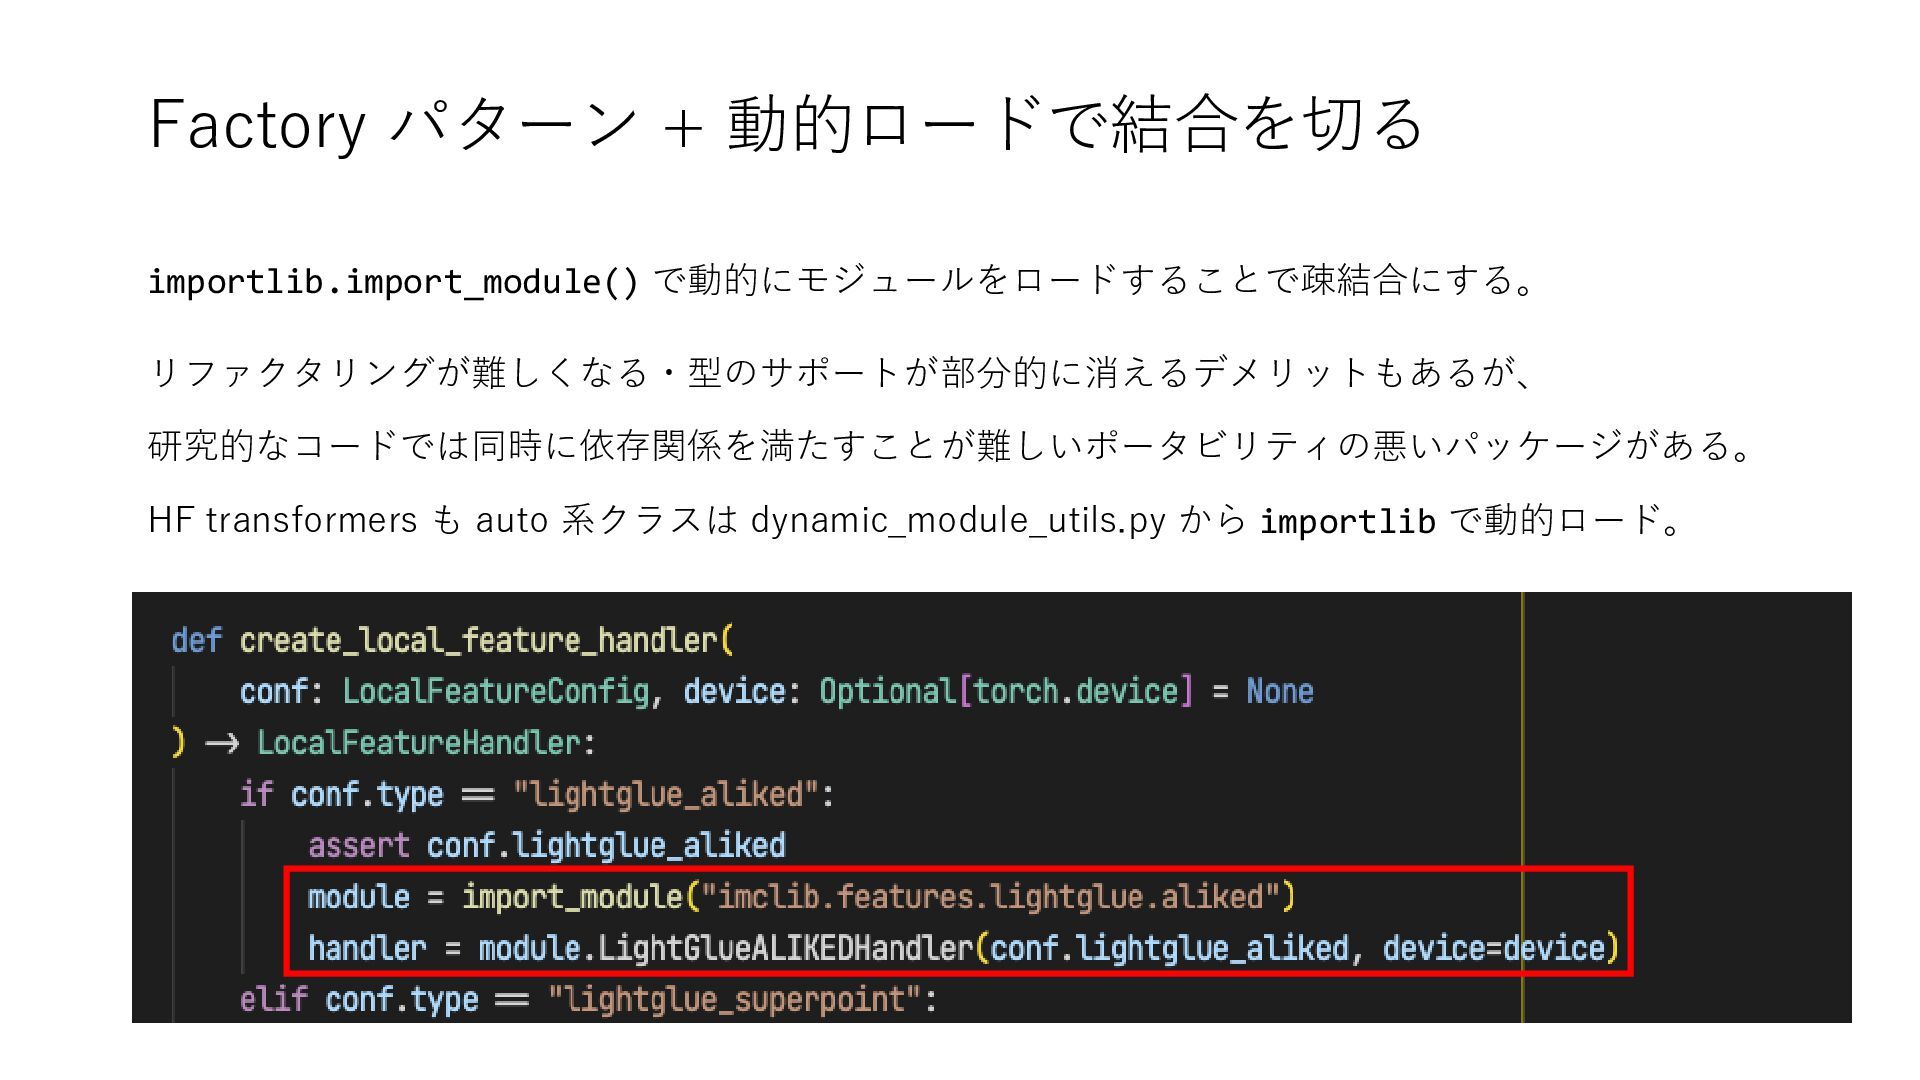This screenshot has width=1920, height=1080.
Task: Click 'import_module' call in code
Action: click(x=572, y=897)
